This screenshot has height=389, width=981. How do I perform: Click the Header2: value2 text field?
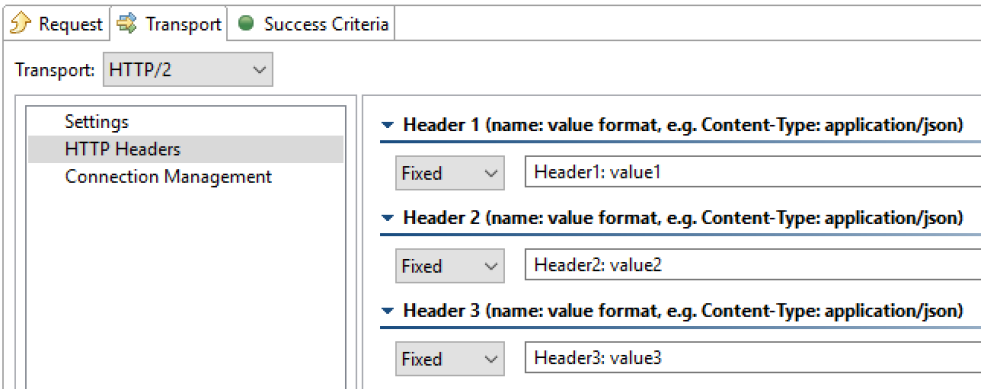click(753, 265)
